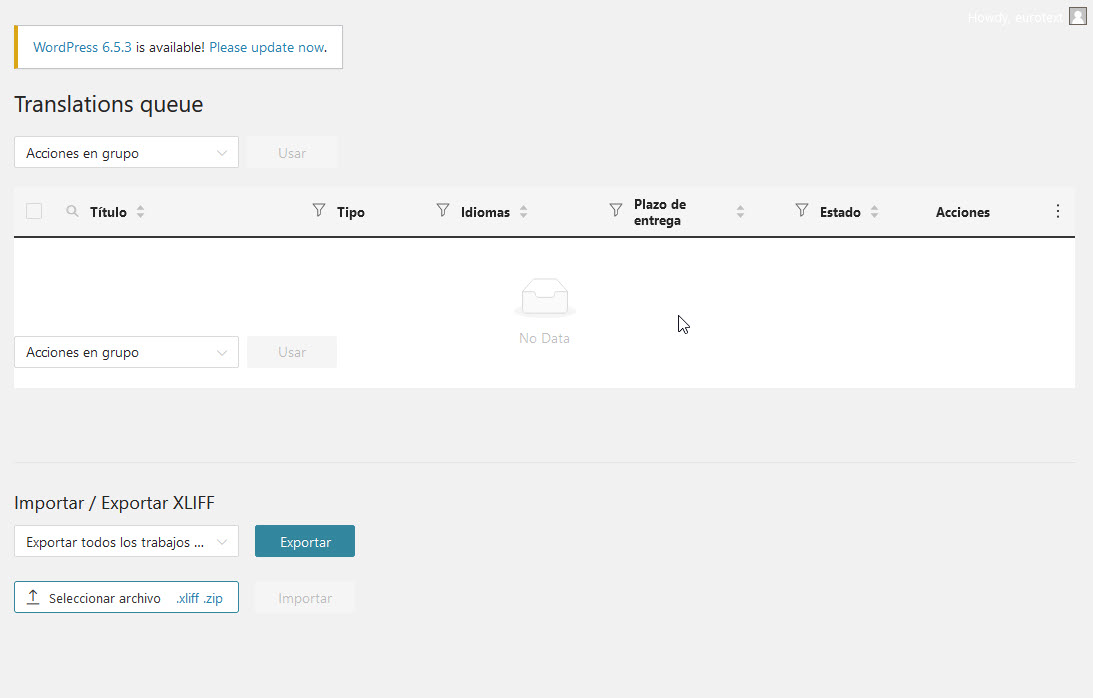The width and height of the screenshot is (1093, 698).
Task: Click the user avatar next to Howdy
Action: click(1077, 16)
